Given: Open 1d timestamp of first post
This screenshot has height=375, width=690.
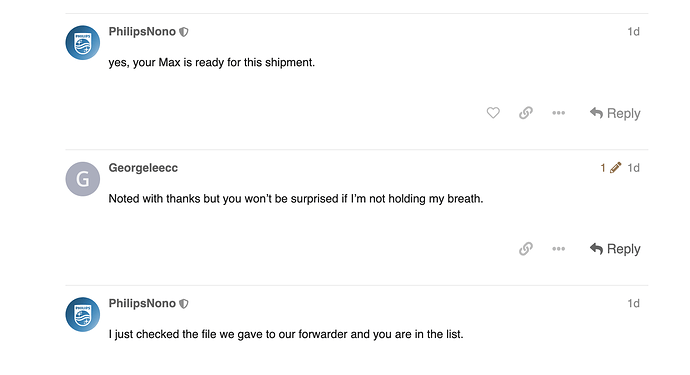Looking at the screenshot, I should (633, 32).
